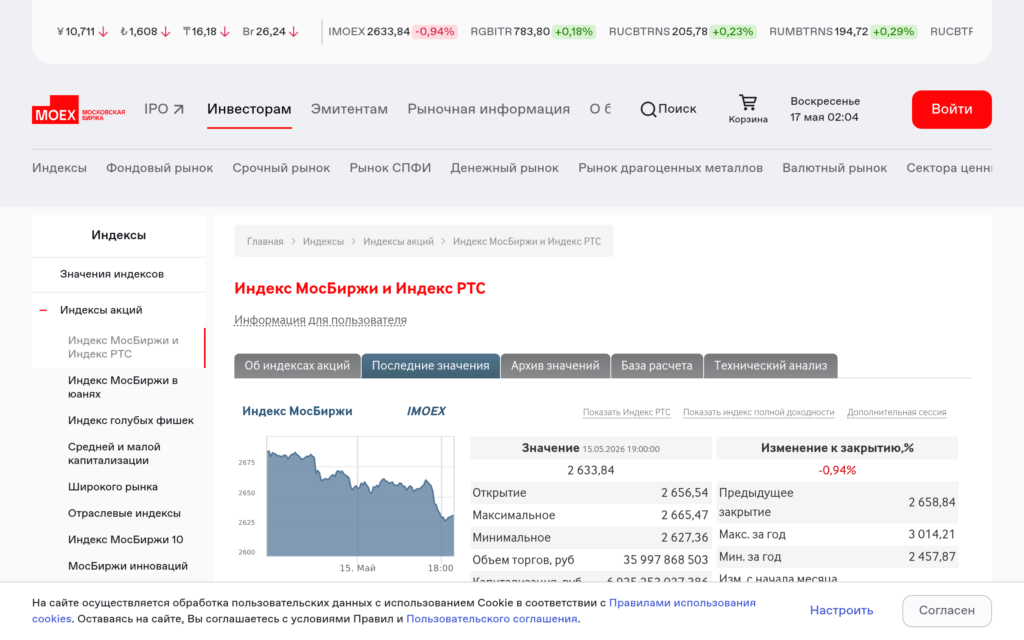Open Фондовый рынок submenu item
This screenshot has height=640, width=1024.
159,168
